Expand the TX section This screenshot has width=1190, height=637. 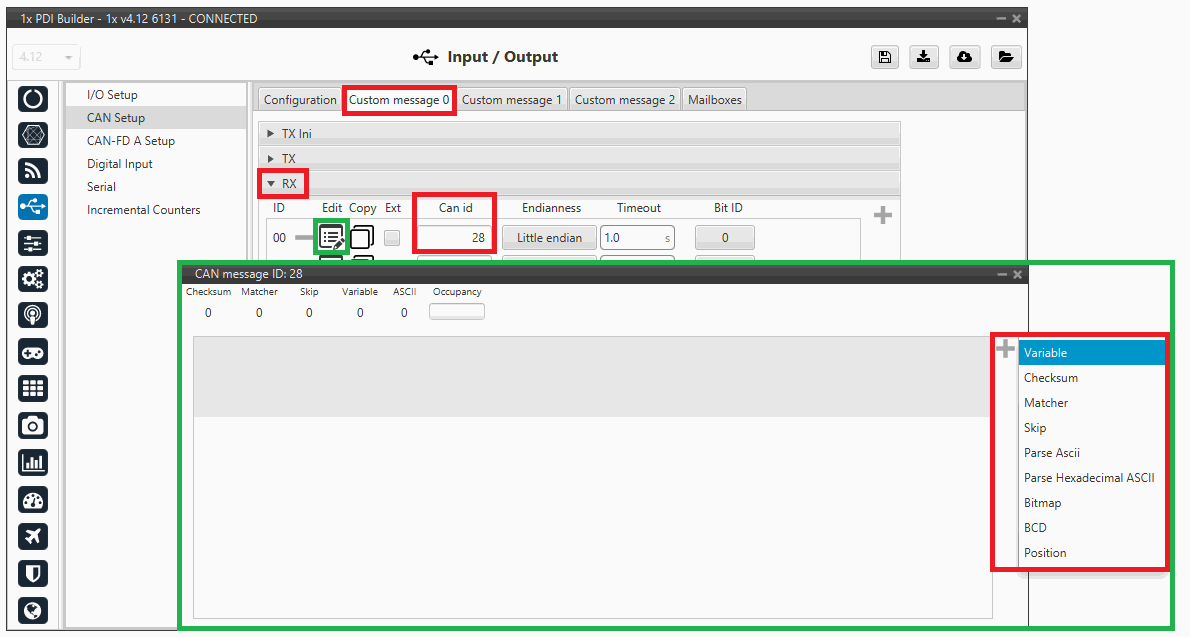click(x=579, y=159)
